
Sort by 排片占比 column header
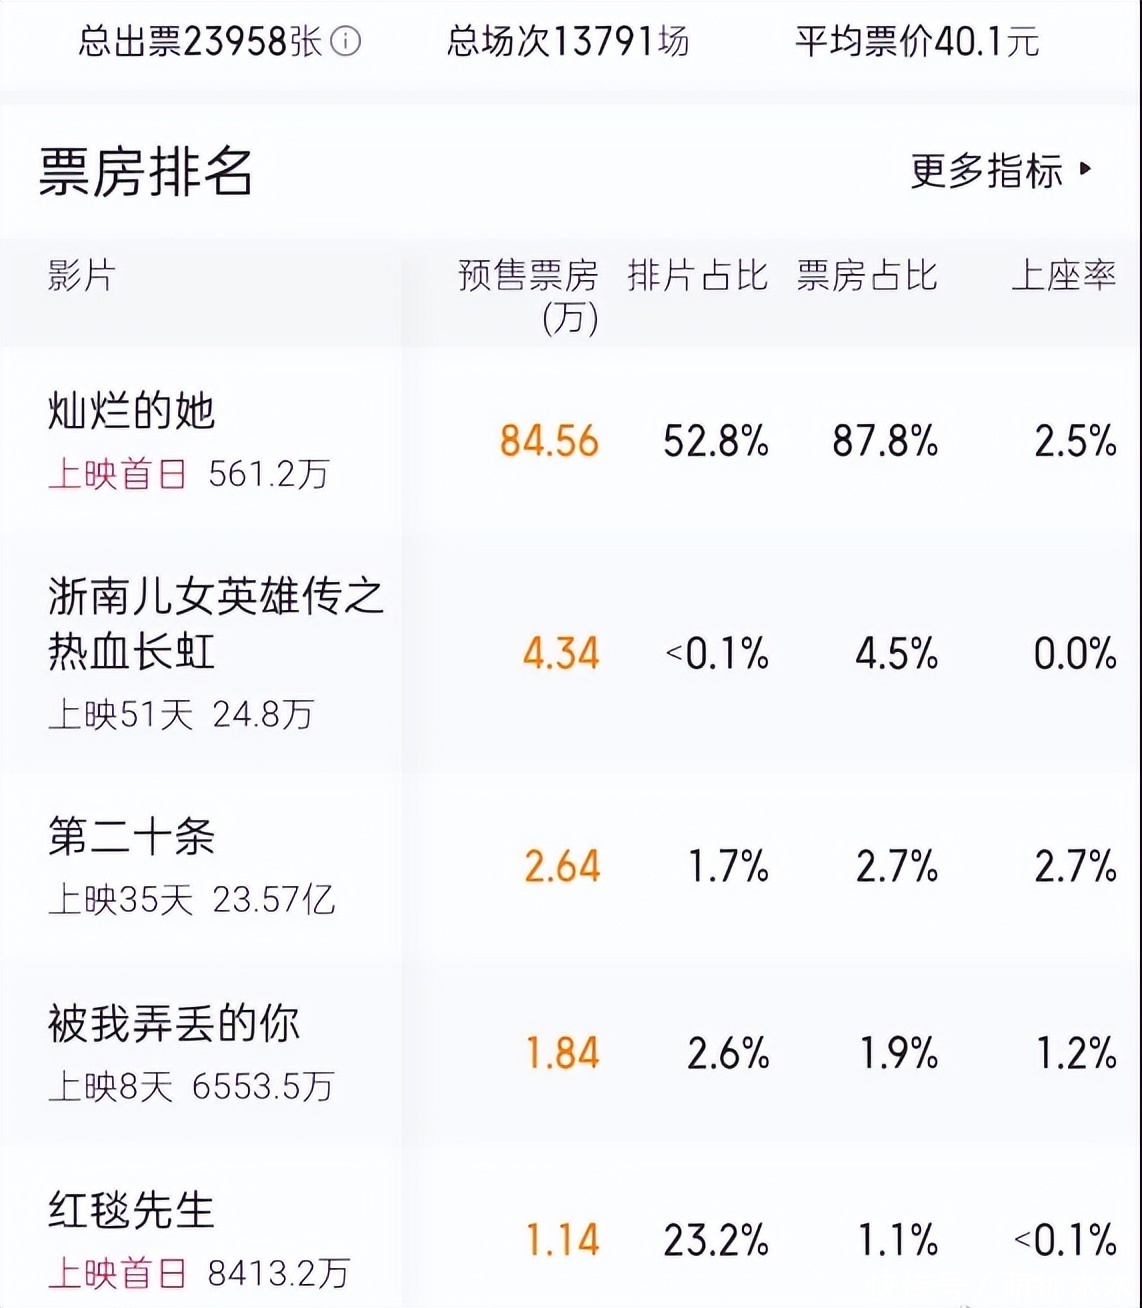pos(697,276)
